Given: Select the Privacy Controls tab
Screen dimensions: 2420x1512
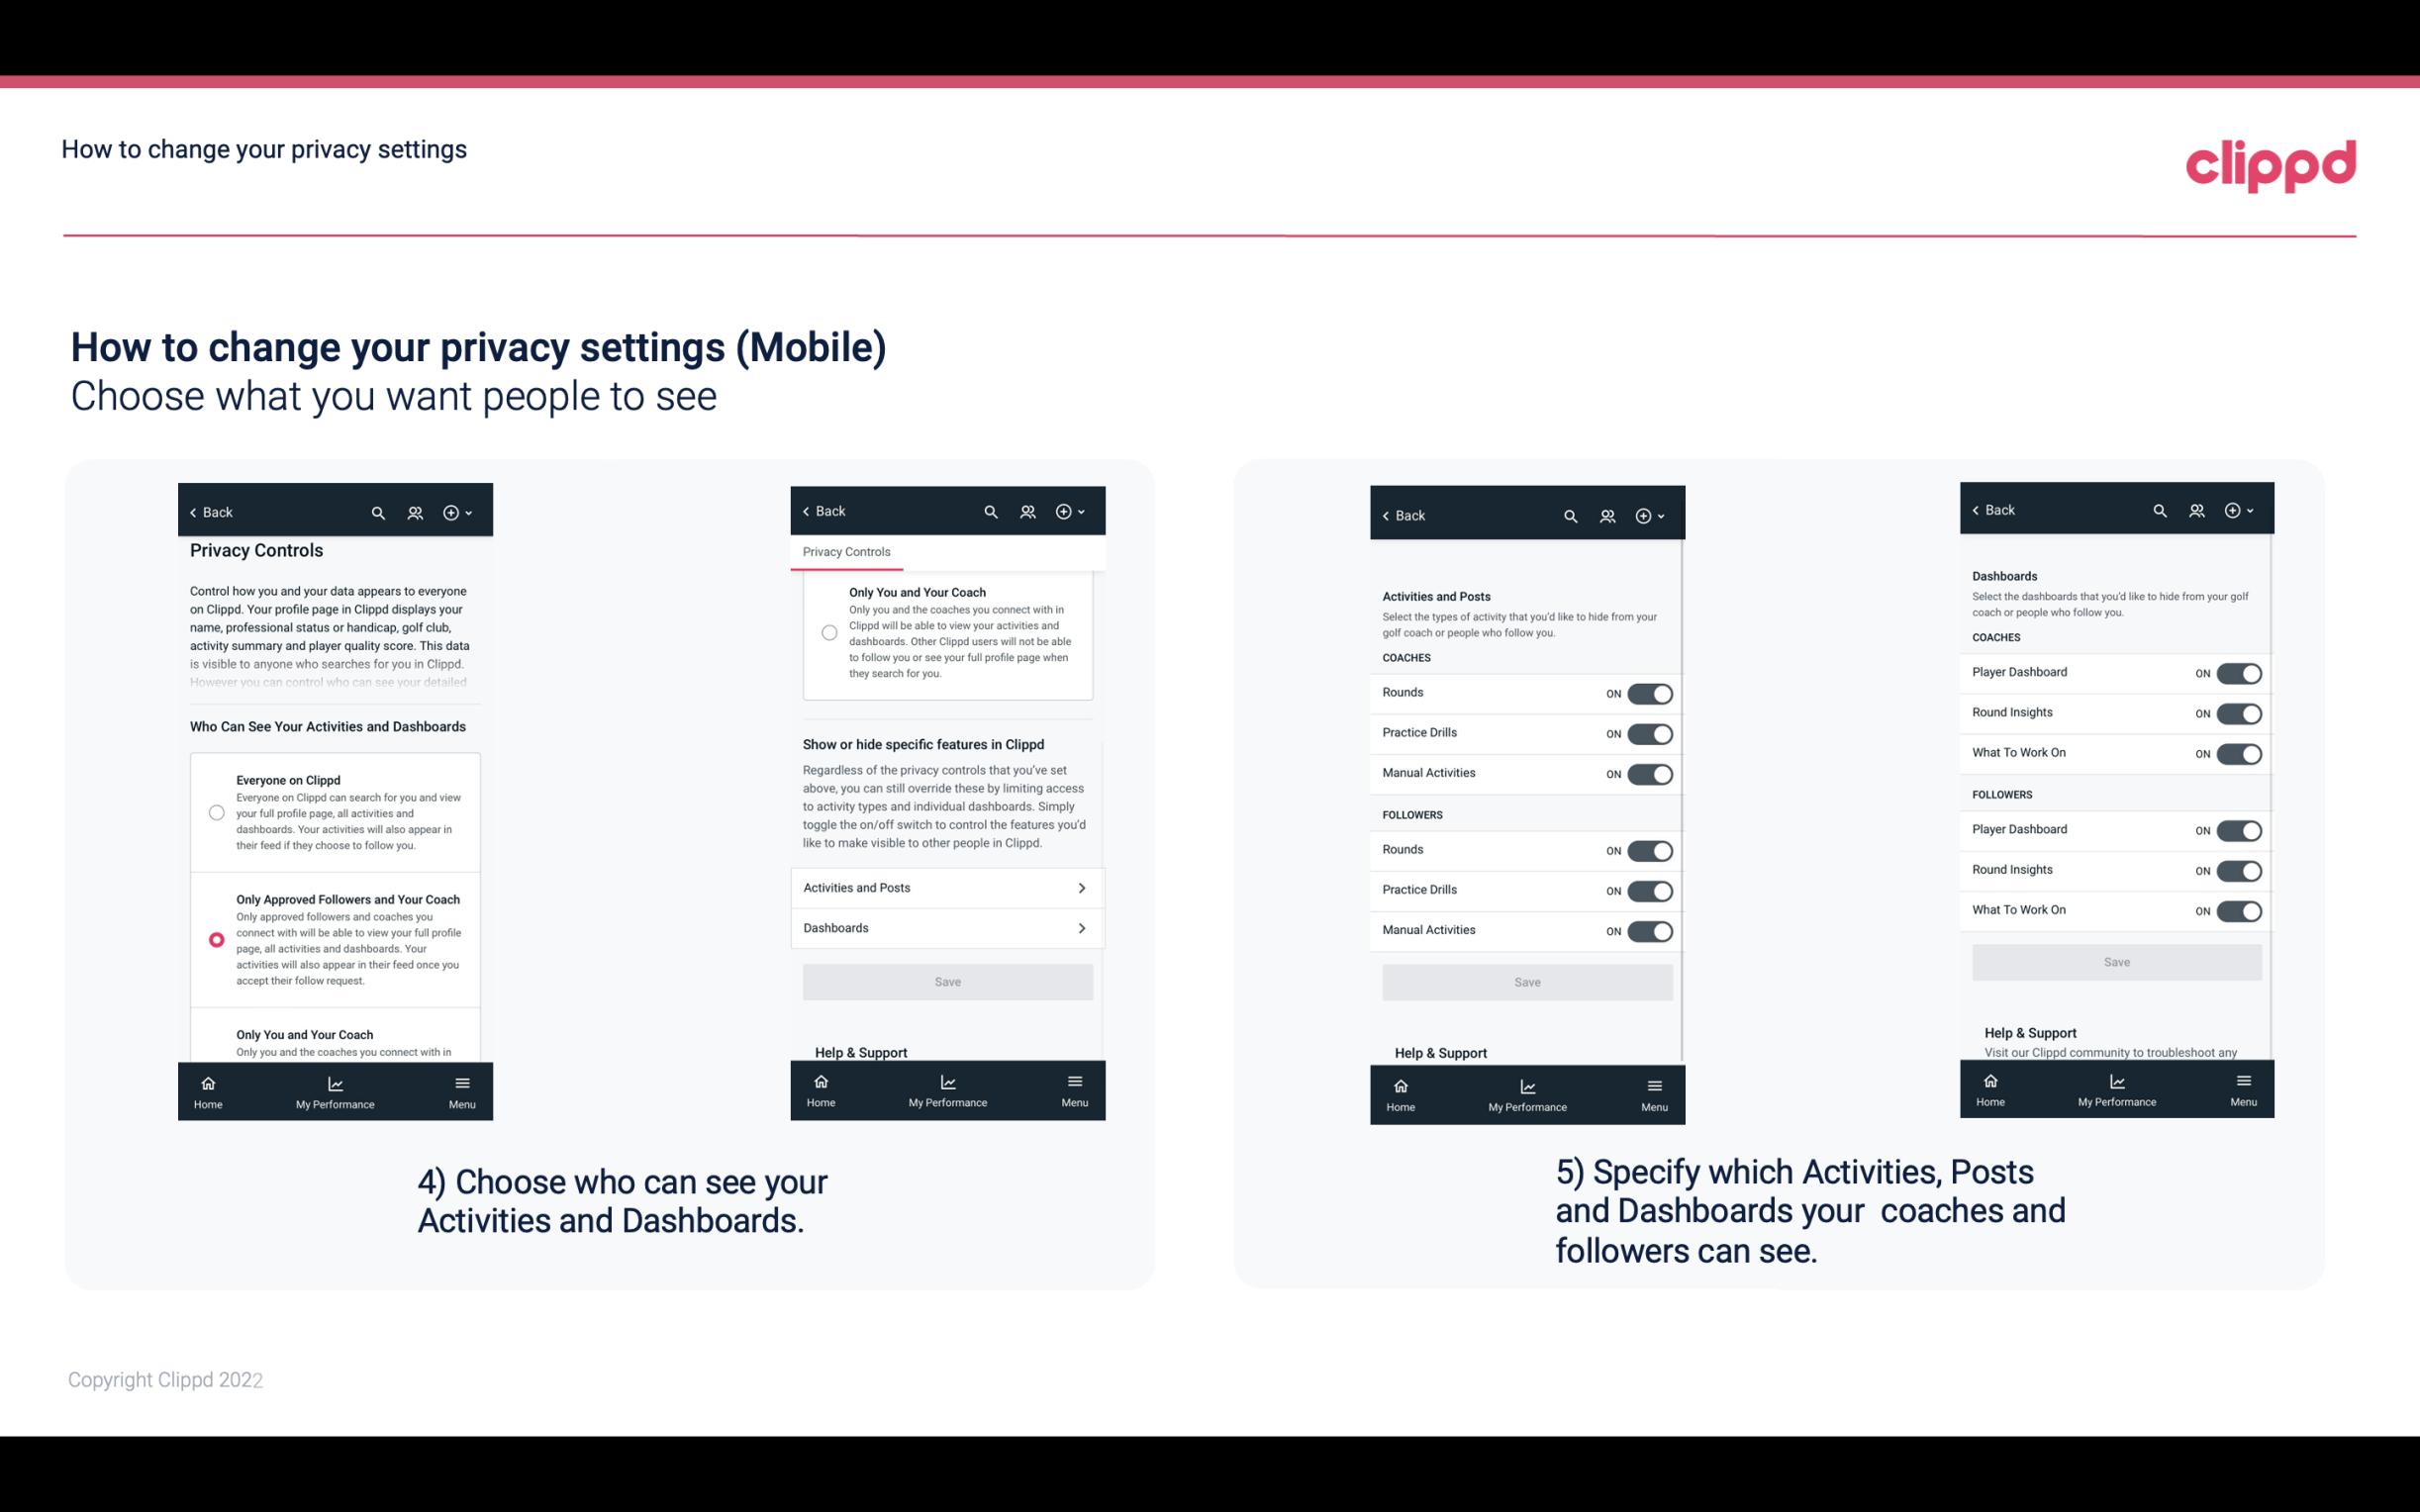Looking at the screenshot, I should coord(845,552).
